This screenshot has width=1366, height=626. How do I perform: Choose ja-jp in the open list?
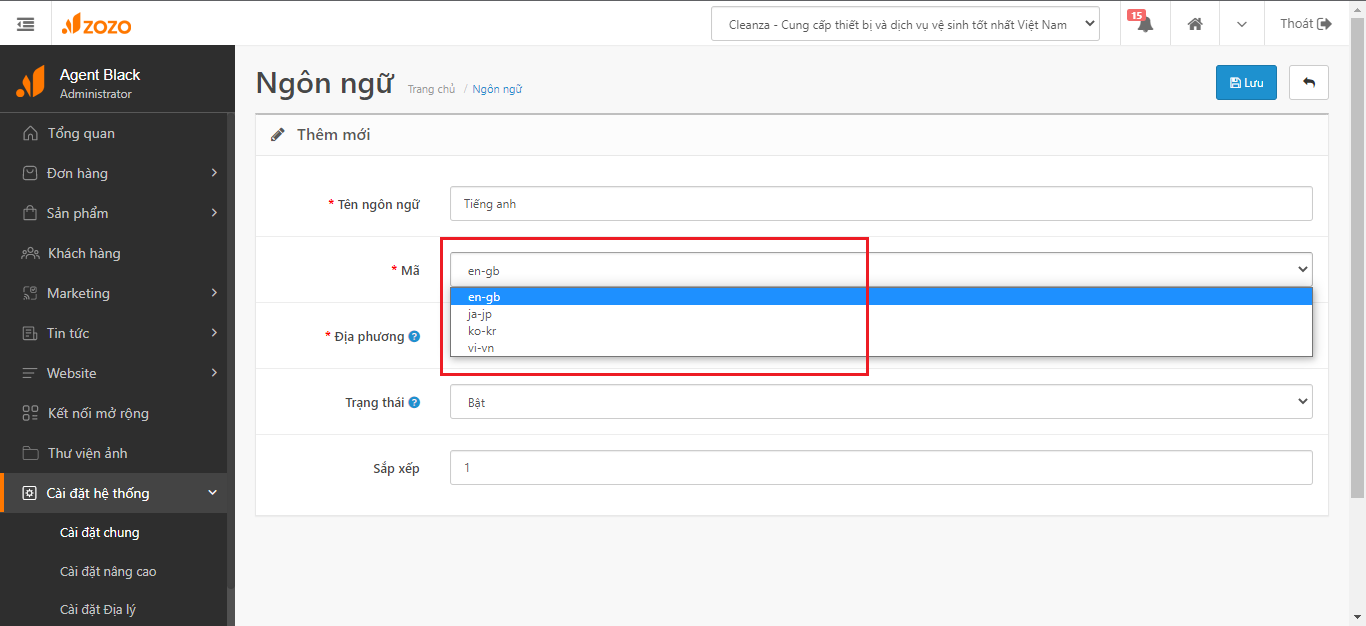881,313
